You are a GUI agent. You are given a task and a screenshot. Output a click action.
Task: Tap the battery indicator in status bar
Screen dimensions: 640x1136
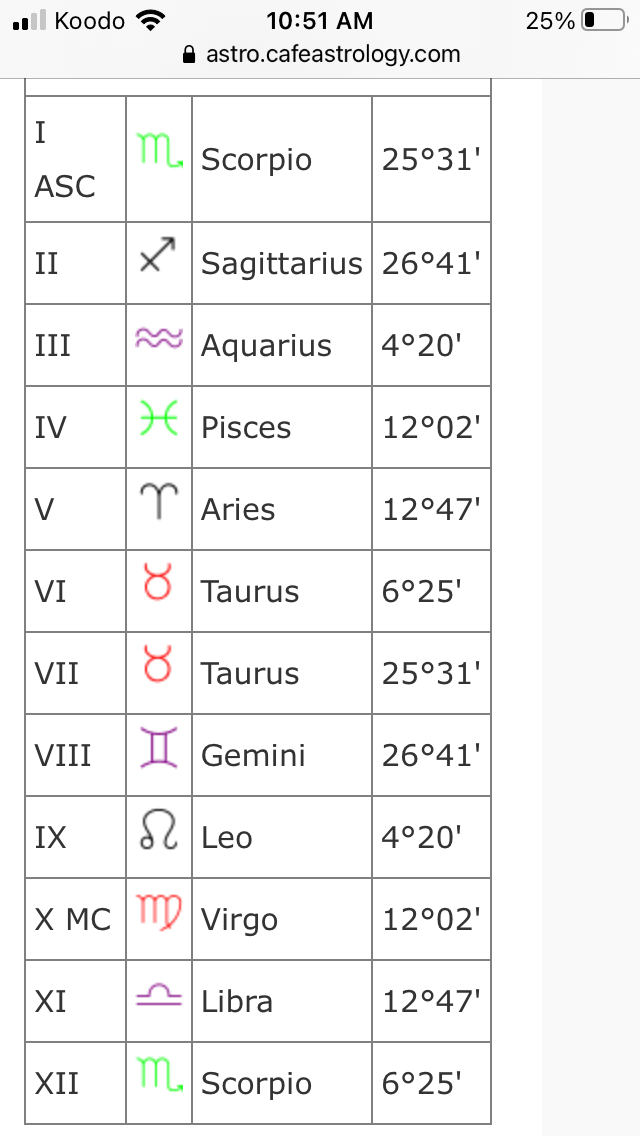click(604, 20)
